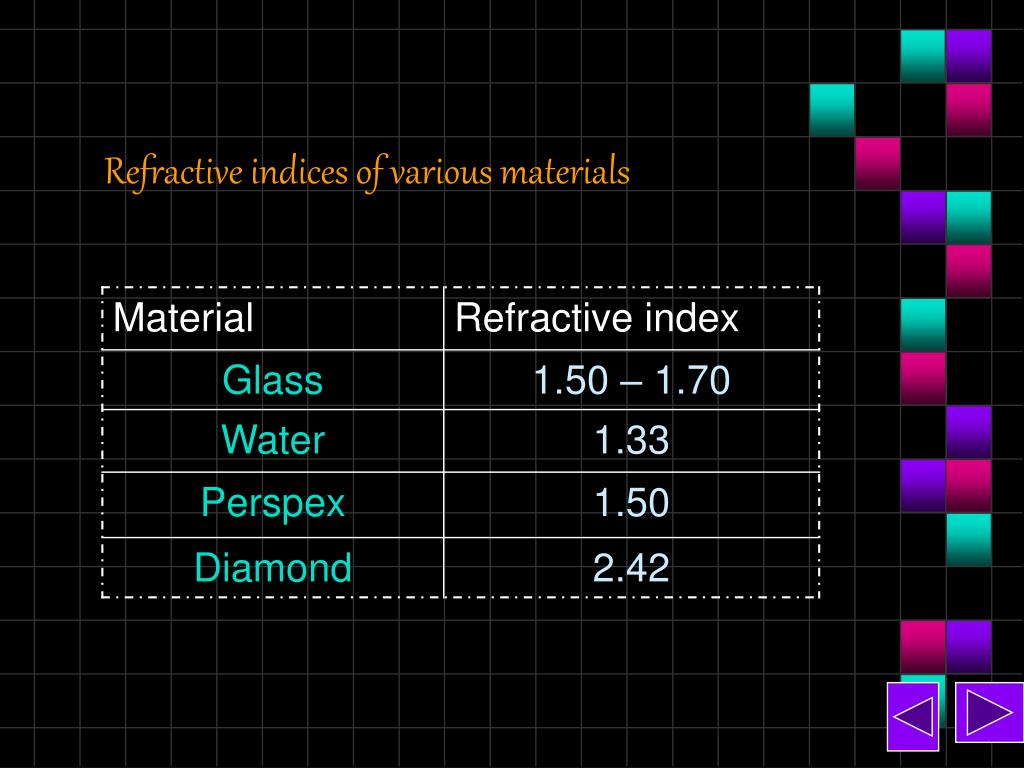Go to the next slide arrow button
This screenshot has width=1024, height=768.
pyautogui.click(x=989, y=712)
